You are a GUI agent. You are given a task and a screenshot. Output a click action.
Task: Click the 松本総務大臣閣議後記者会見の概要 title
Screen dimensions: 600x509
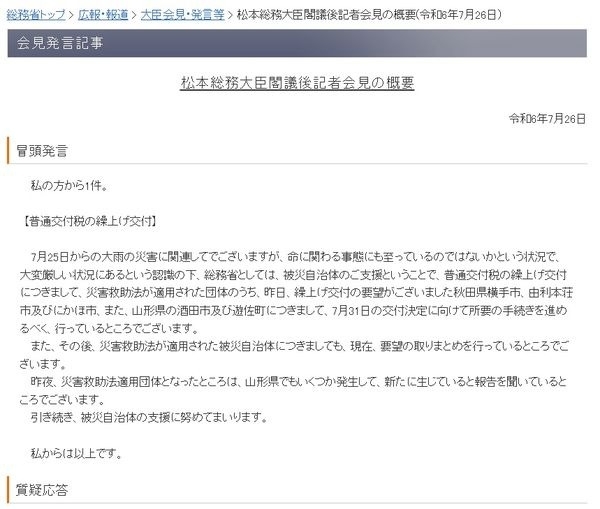(x=297, y=83)
